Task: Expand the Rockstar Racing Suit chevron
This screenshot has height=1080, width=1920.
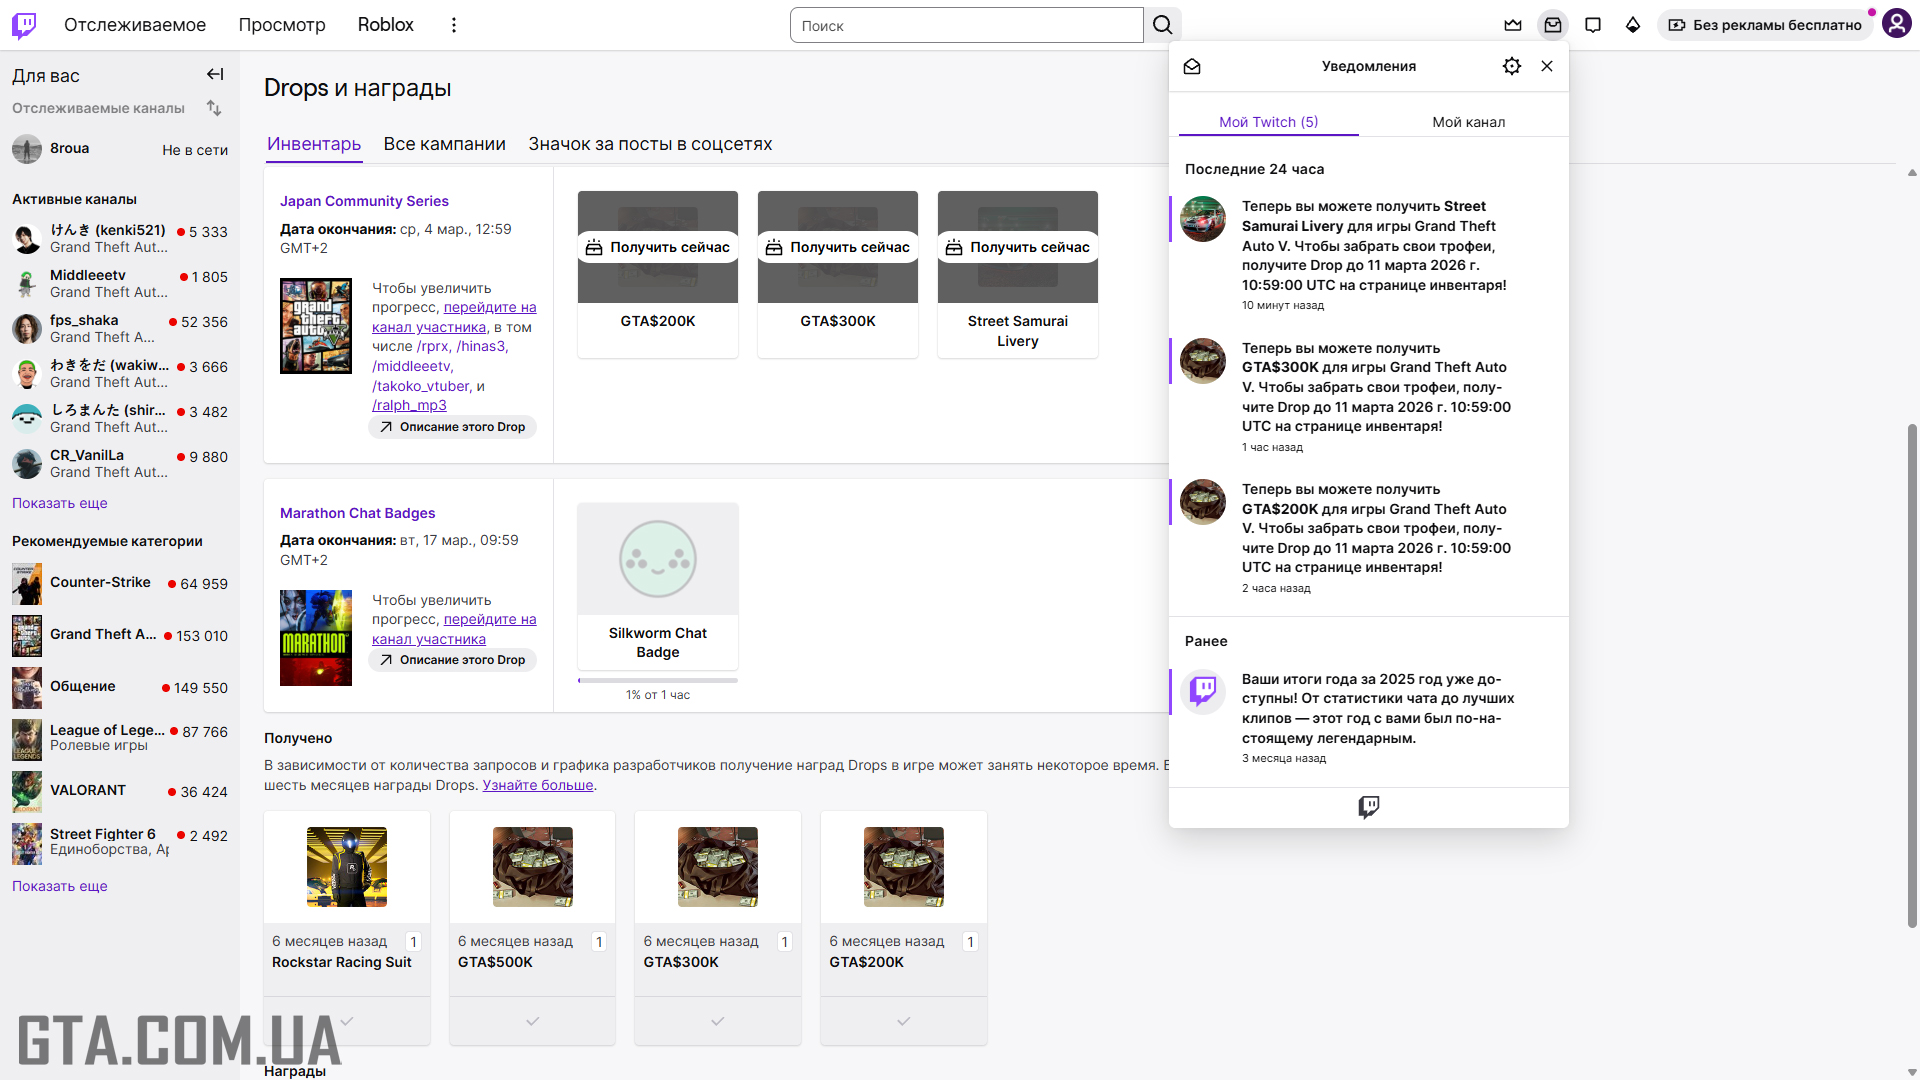Action: (x=346, y=1021)
